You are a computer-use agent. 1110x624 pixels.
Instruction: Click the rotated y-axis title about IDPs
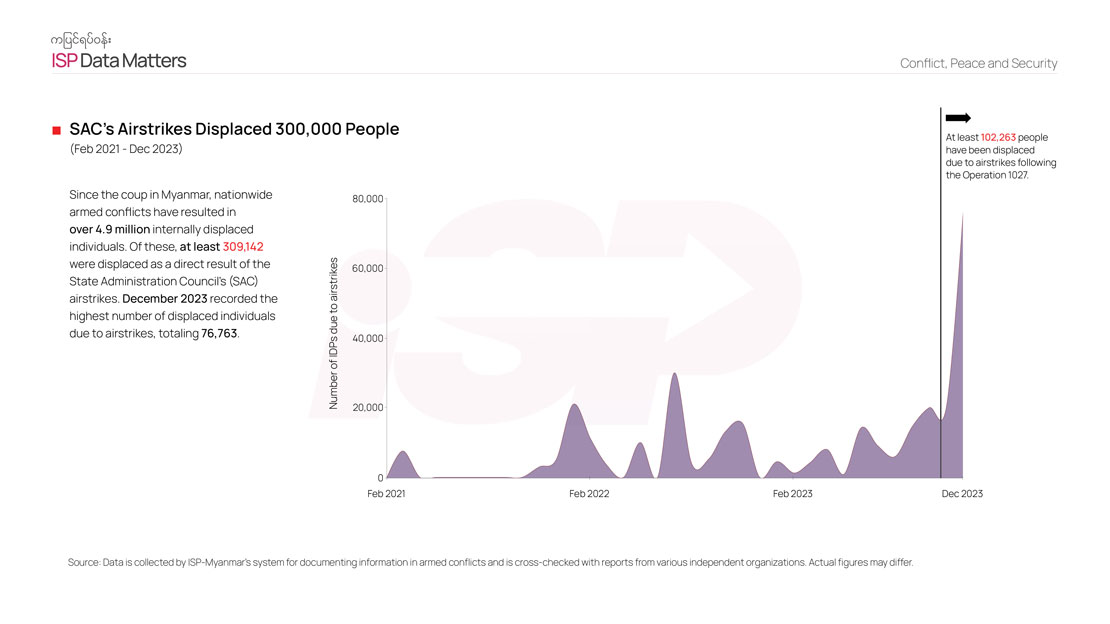335,333
